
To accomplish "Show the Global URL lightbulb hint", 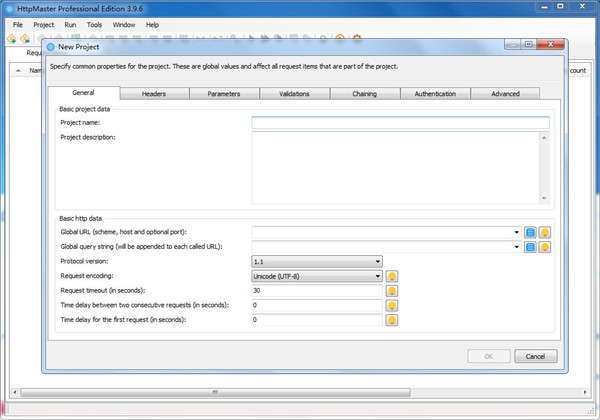I will (x=545, y=232).
